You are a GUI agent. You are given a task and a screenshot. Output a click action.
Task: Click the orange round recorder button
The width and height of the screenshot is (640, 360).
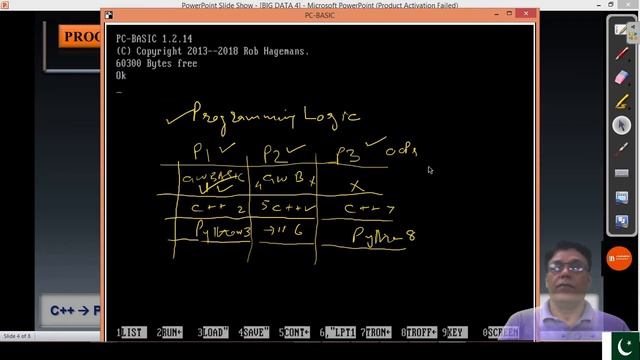(619, 258)
